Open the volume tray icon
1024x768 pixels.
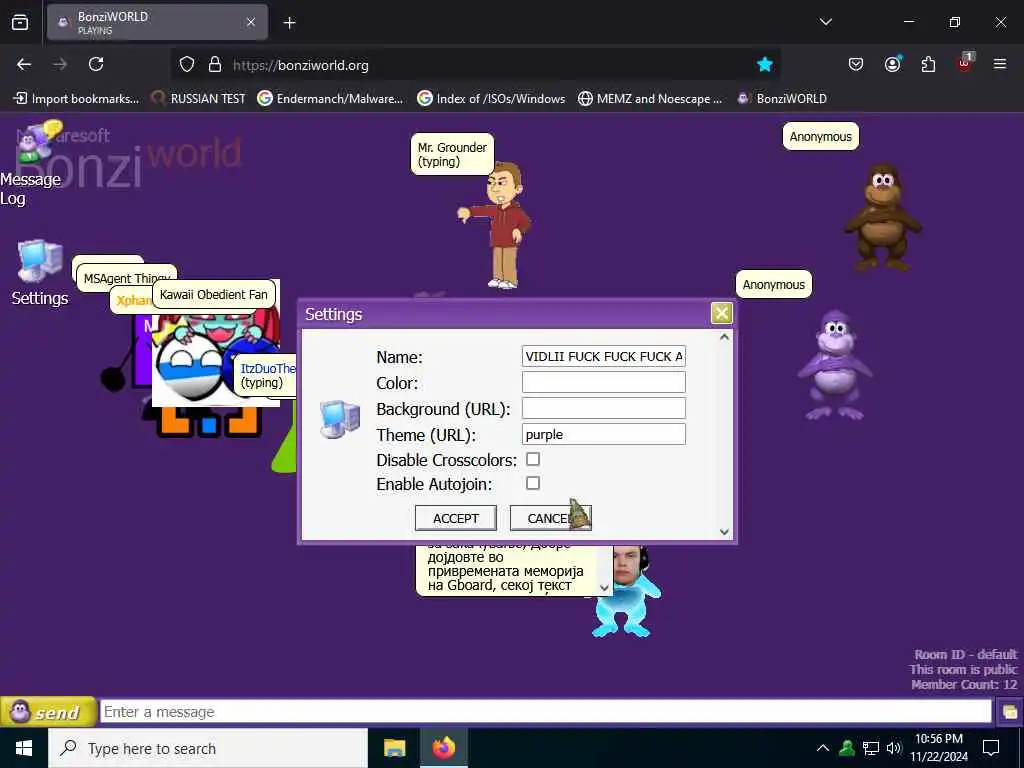(x=893, y=748)
